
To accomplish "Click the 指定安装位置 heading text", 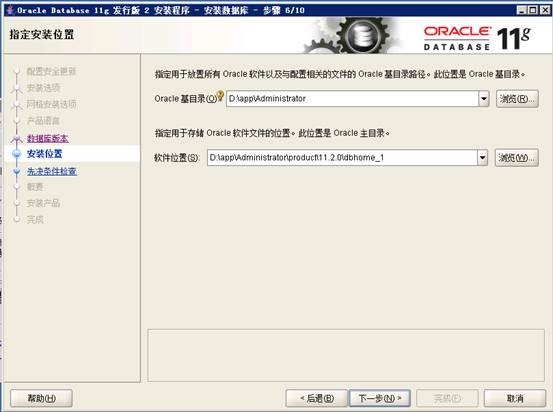I will [x=42, y=35].
